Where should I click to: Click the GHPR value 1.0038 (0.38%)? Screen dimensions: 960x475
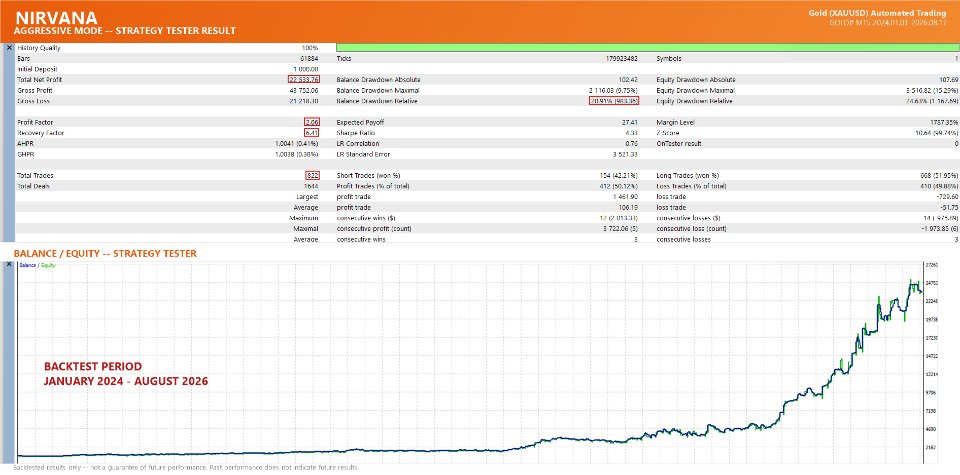(x=297, y=154)
